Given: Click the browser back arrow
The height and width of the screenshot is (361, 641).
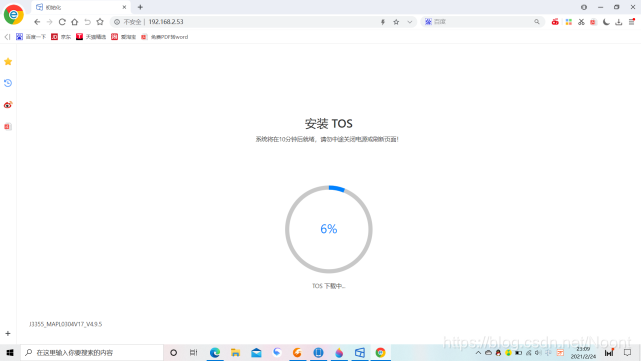Looking at the screenshot, I should [37, 22].
